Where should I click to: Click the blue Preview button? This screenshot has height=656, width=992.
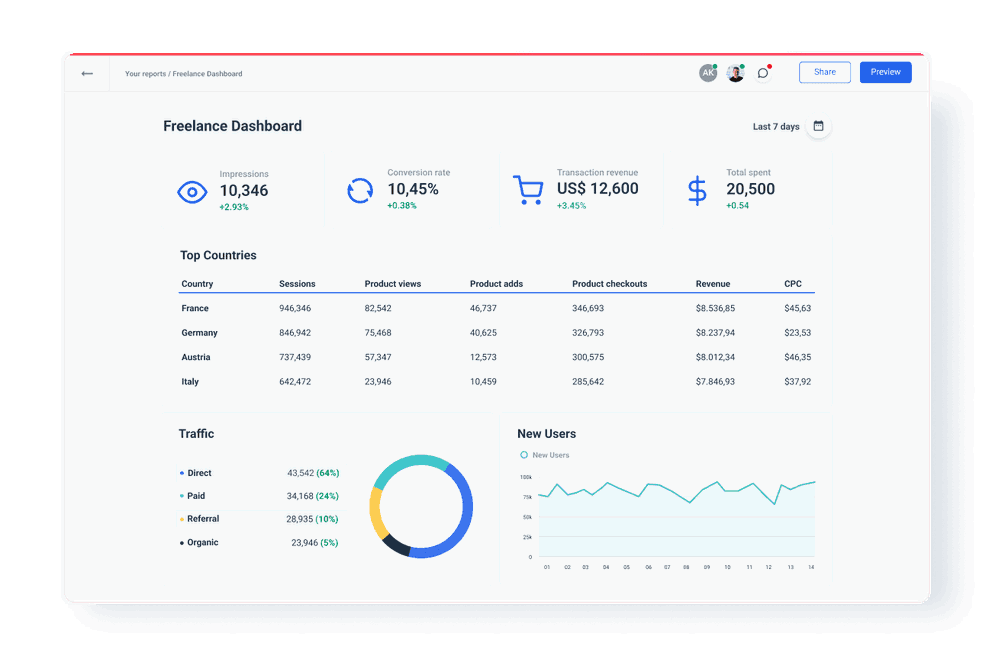(886, 72)
